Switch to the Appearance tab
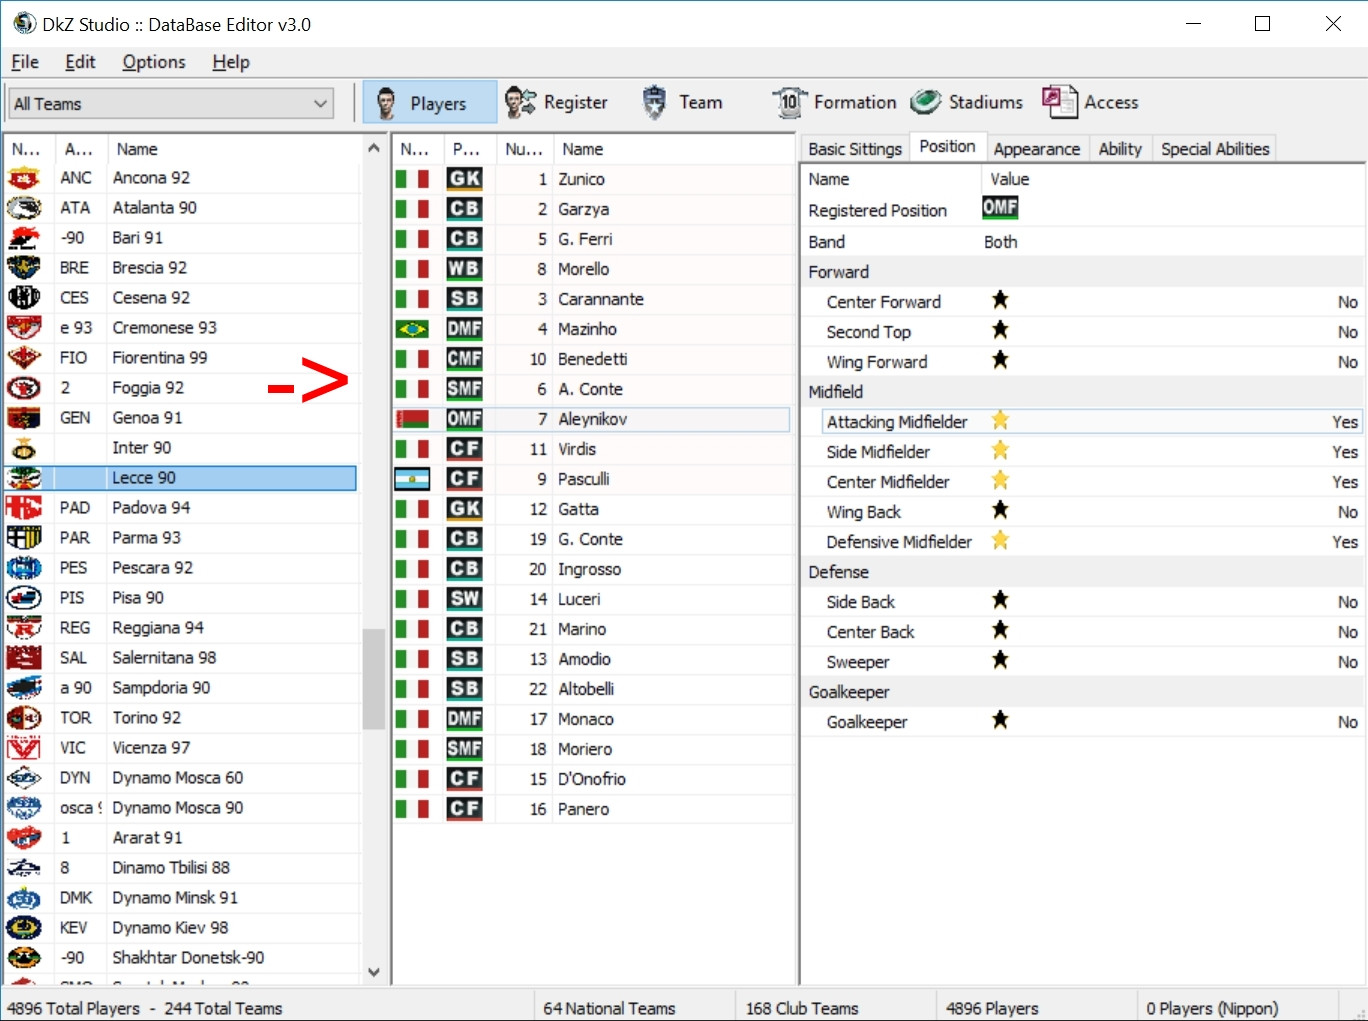 pyautogui.click(x=1037, y=149)
